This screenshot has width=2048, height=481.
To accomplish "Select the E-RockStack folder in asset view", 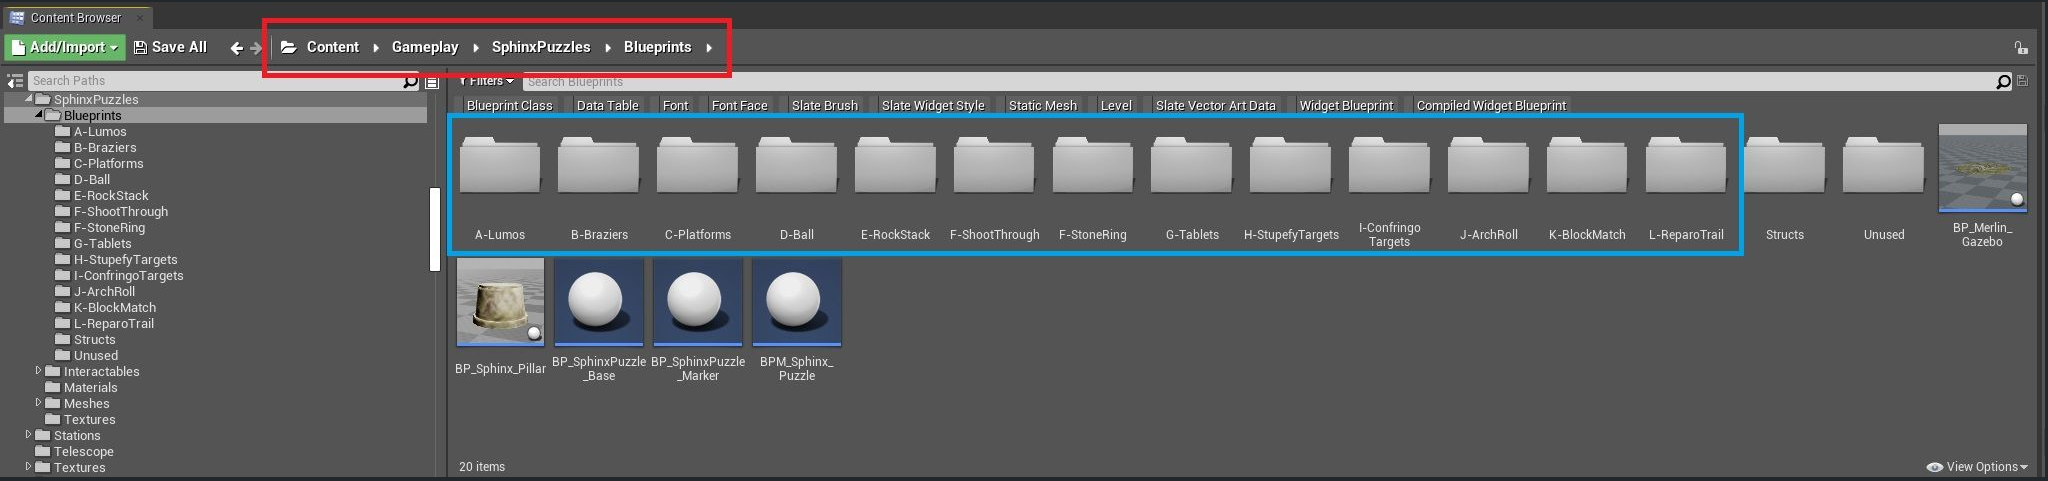I will coord(895,166).
